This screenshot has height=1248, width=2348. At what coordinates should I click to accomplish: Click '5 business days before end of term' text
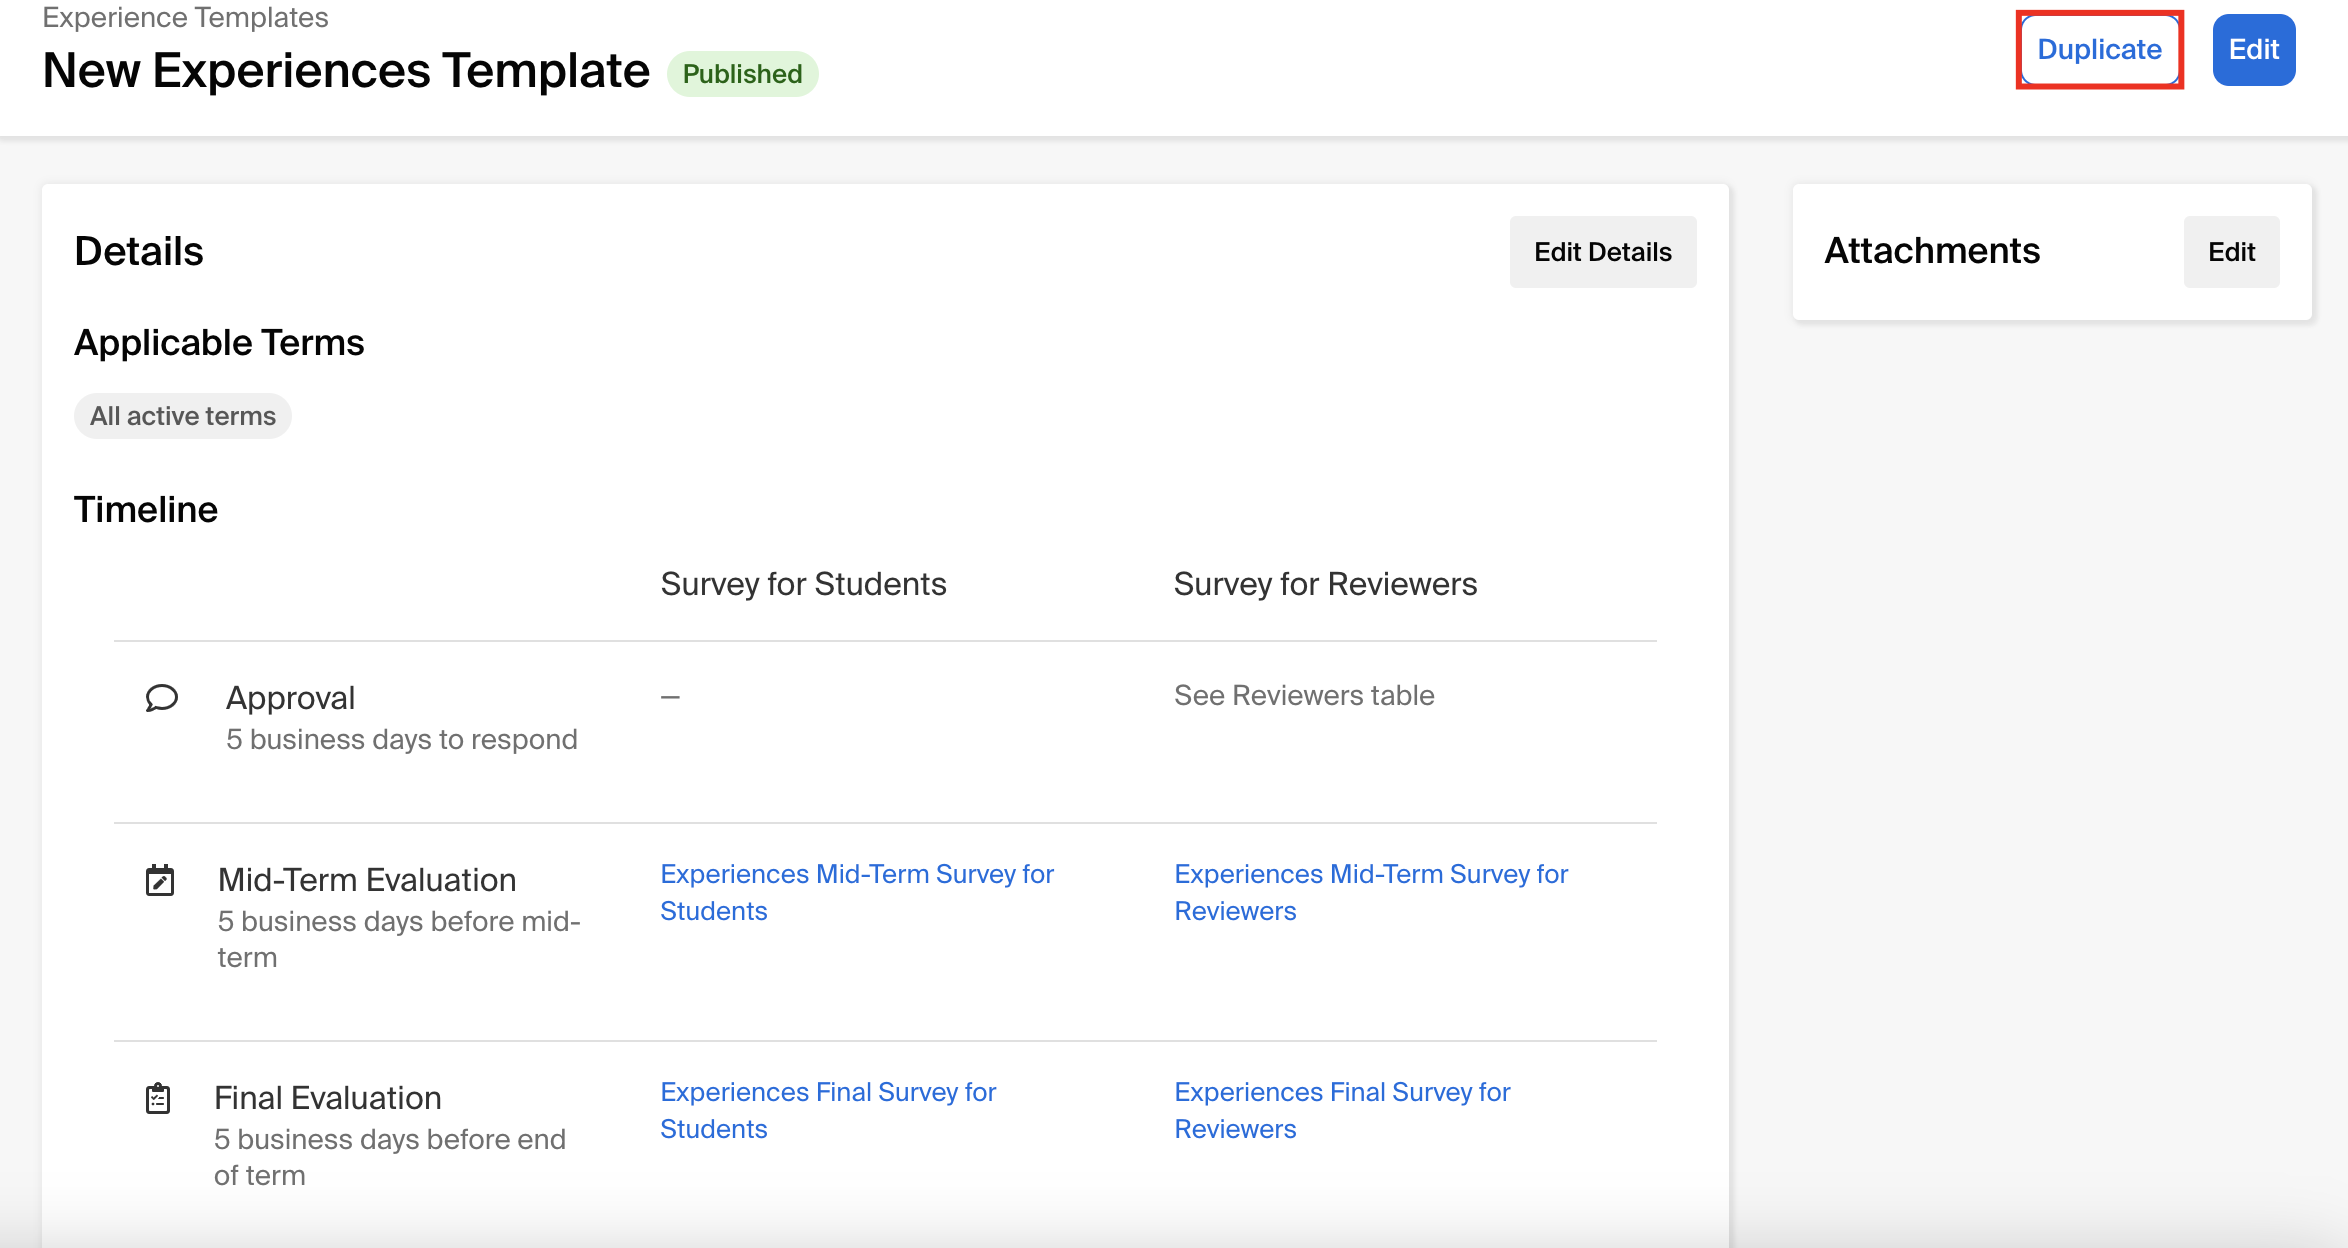coord(390,1157)
